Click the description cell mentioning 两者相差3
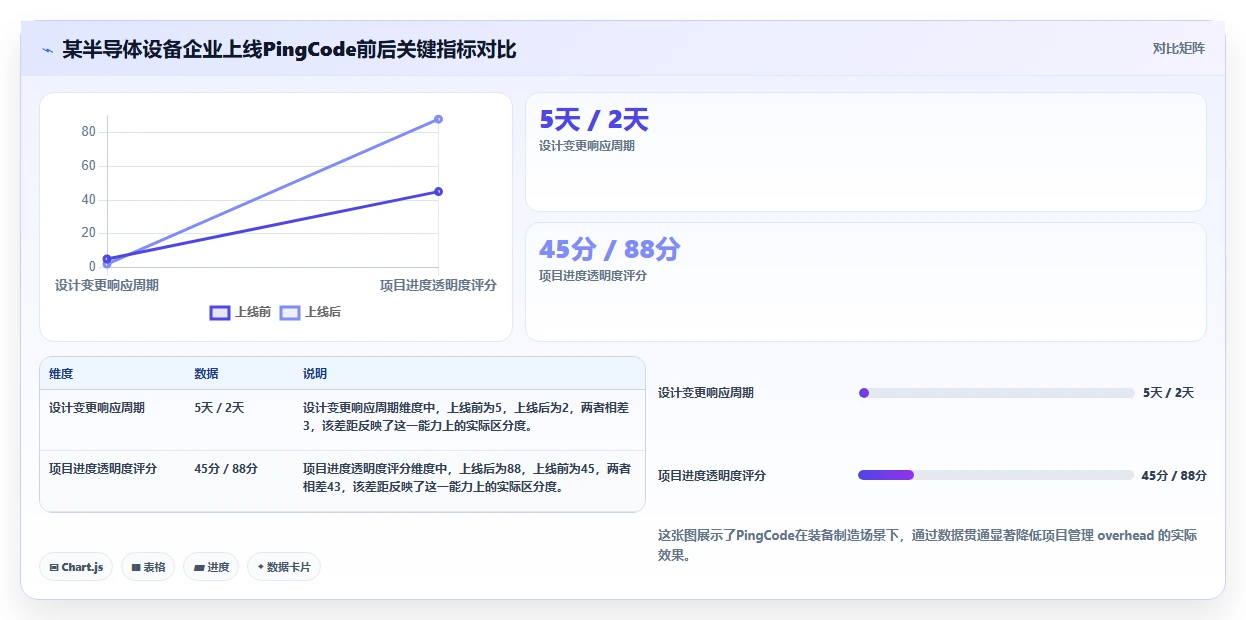This screenshot has width=1246, height=620. pyautogui.click(x=467, y=417)
